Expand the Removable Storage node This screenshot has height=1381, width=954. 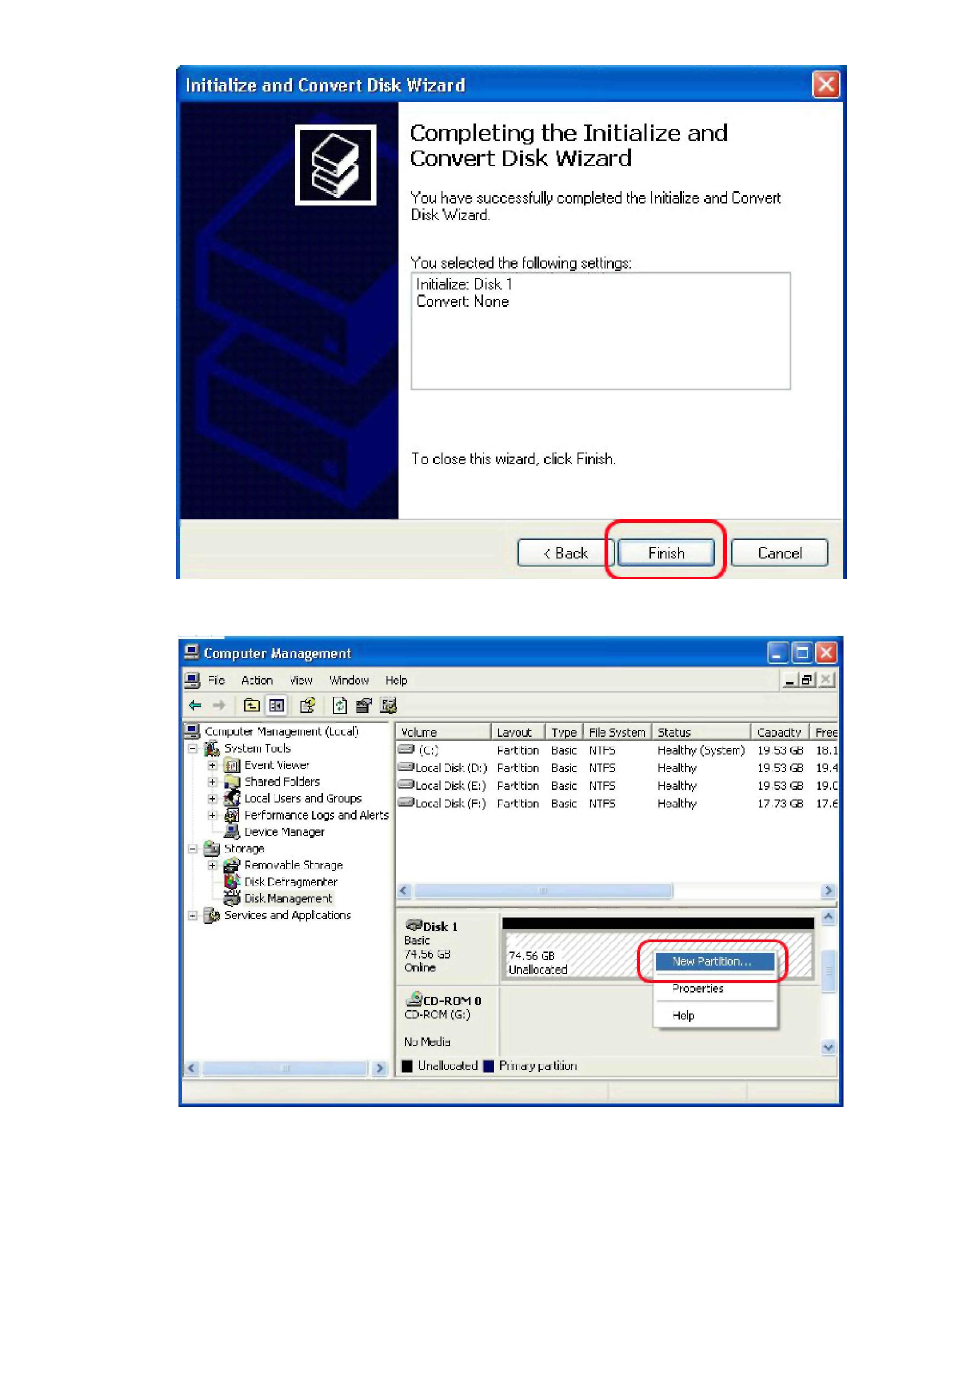click(x=212, y=865)
